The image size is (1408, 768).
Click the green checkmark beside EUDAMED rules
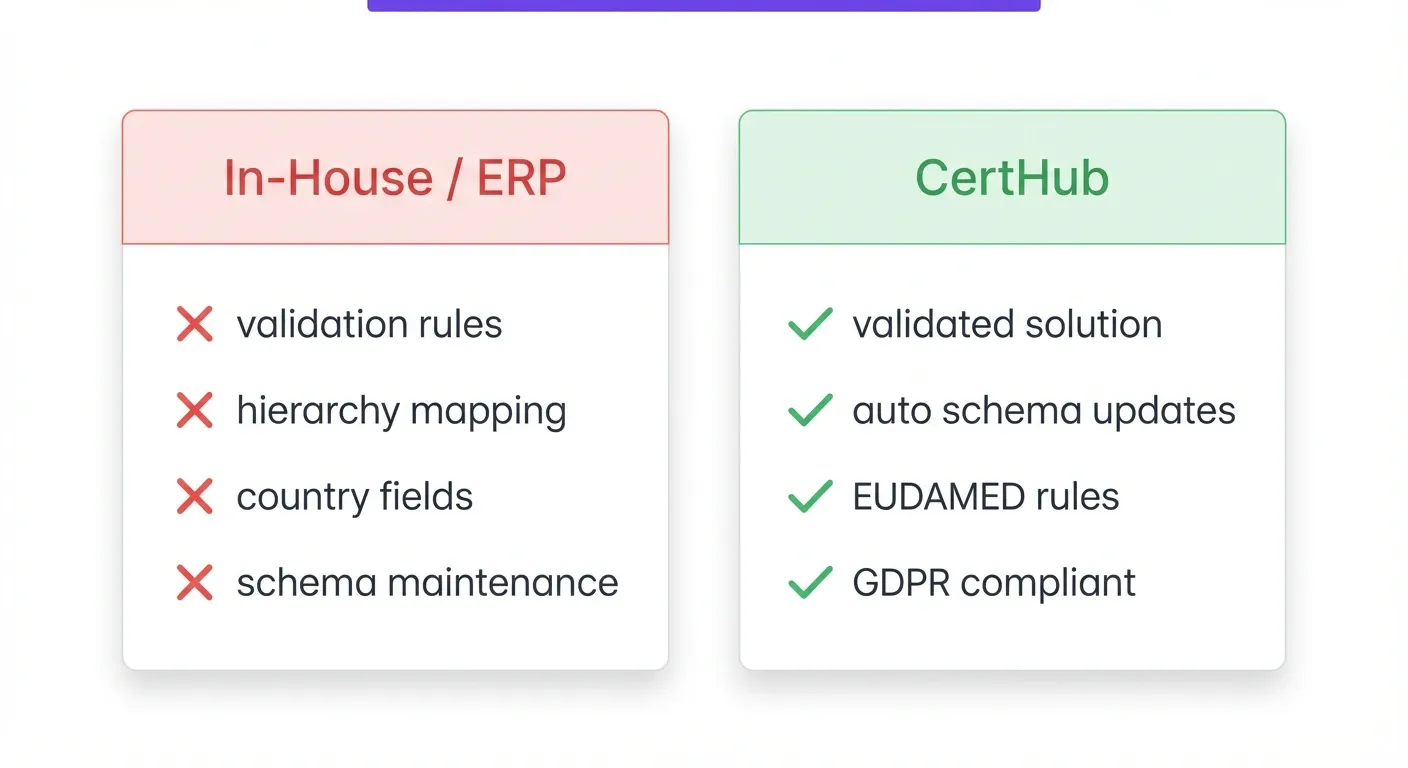pyautogui.click(x=810, y=496)
